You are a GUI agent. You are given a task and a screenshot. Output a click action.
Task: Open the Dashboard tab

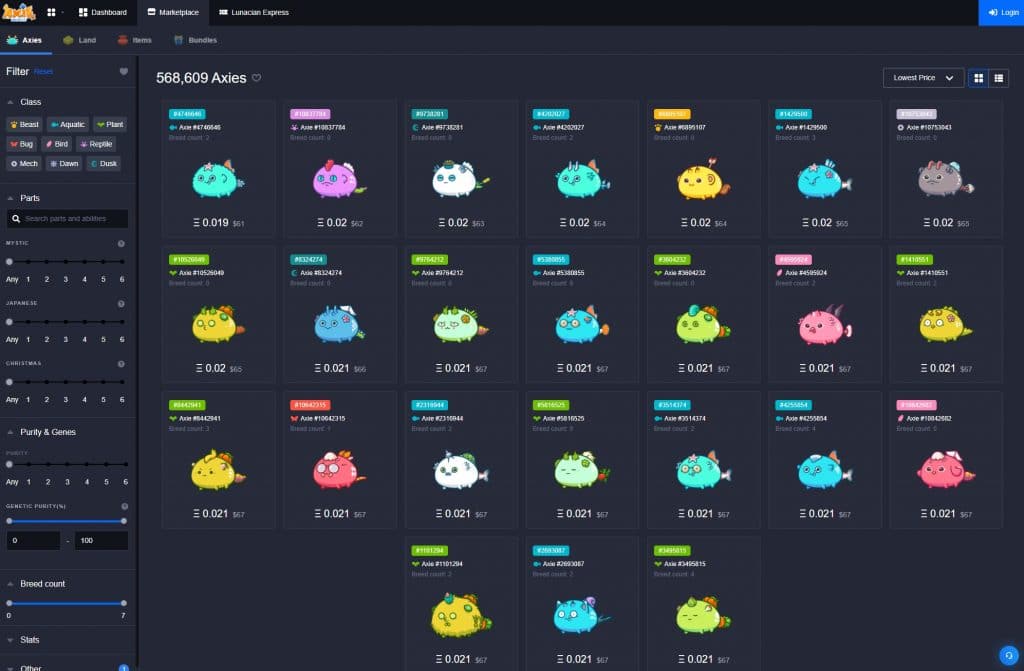pyautogui.click(x=103, y=12)
